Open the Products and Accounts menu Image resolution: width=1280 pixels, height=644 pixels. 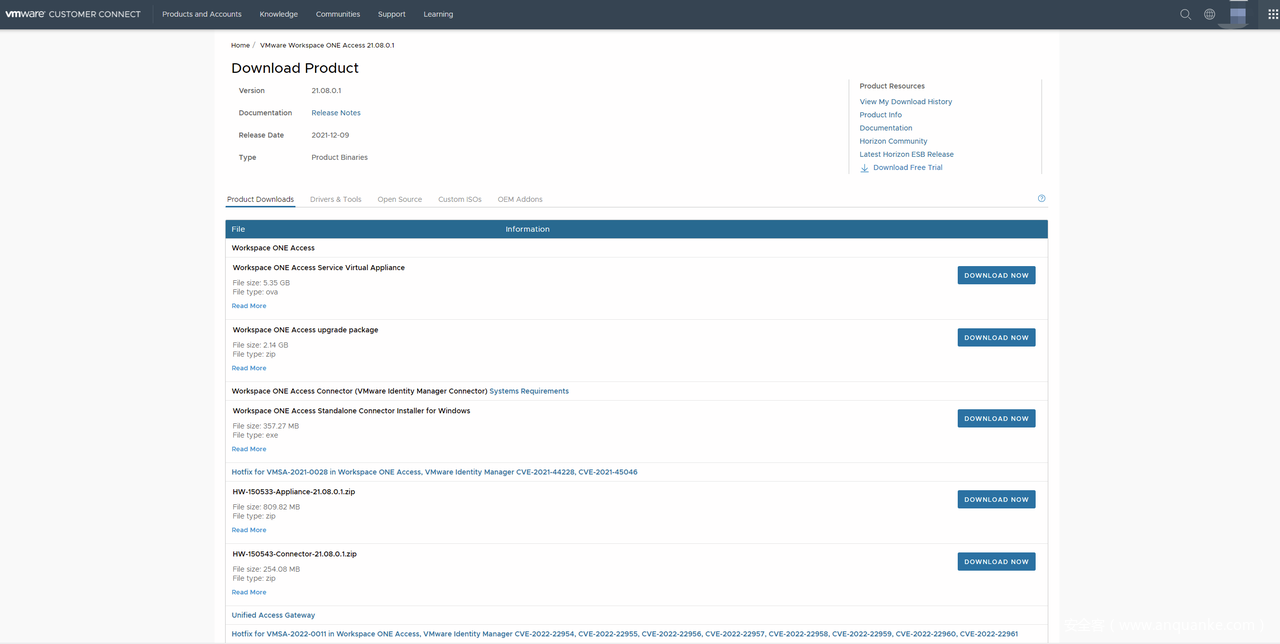[x=202, y=14]
